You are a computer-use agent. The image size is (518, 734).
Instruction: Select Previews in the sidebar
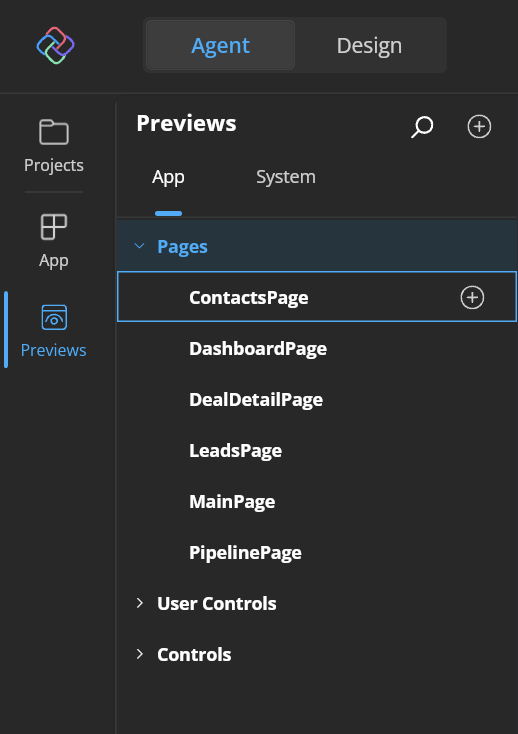coord(54,330)
